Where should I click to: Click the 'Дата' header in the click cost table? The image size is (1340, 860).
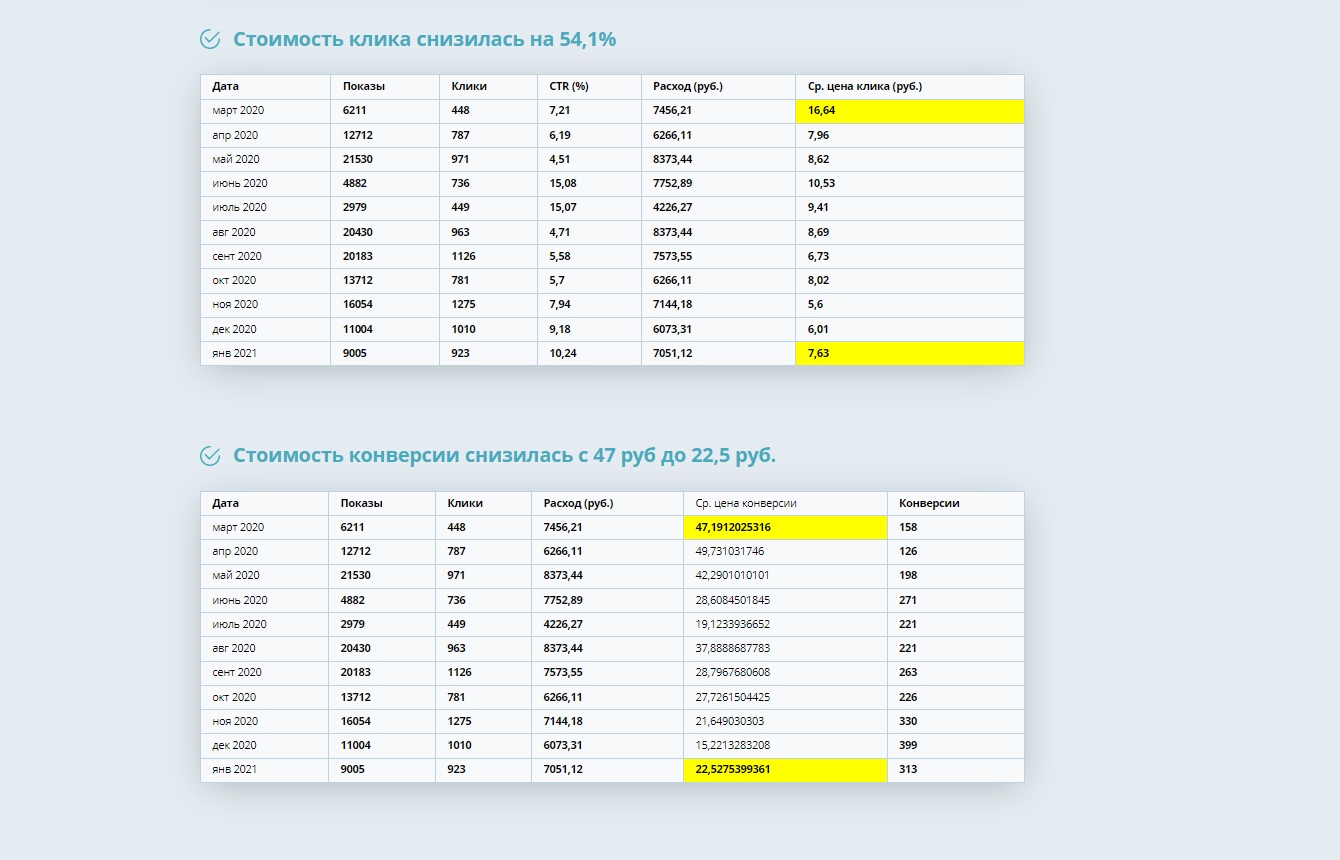pyautogui.click(x=226, y=86)
